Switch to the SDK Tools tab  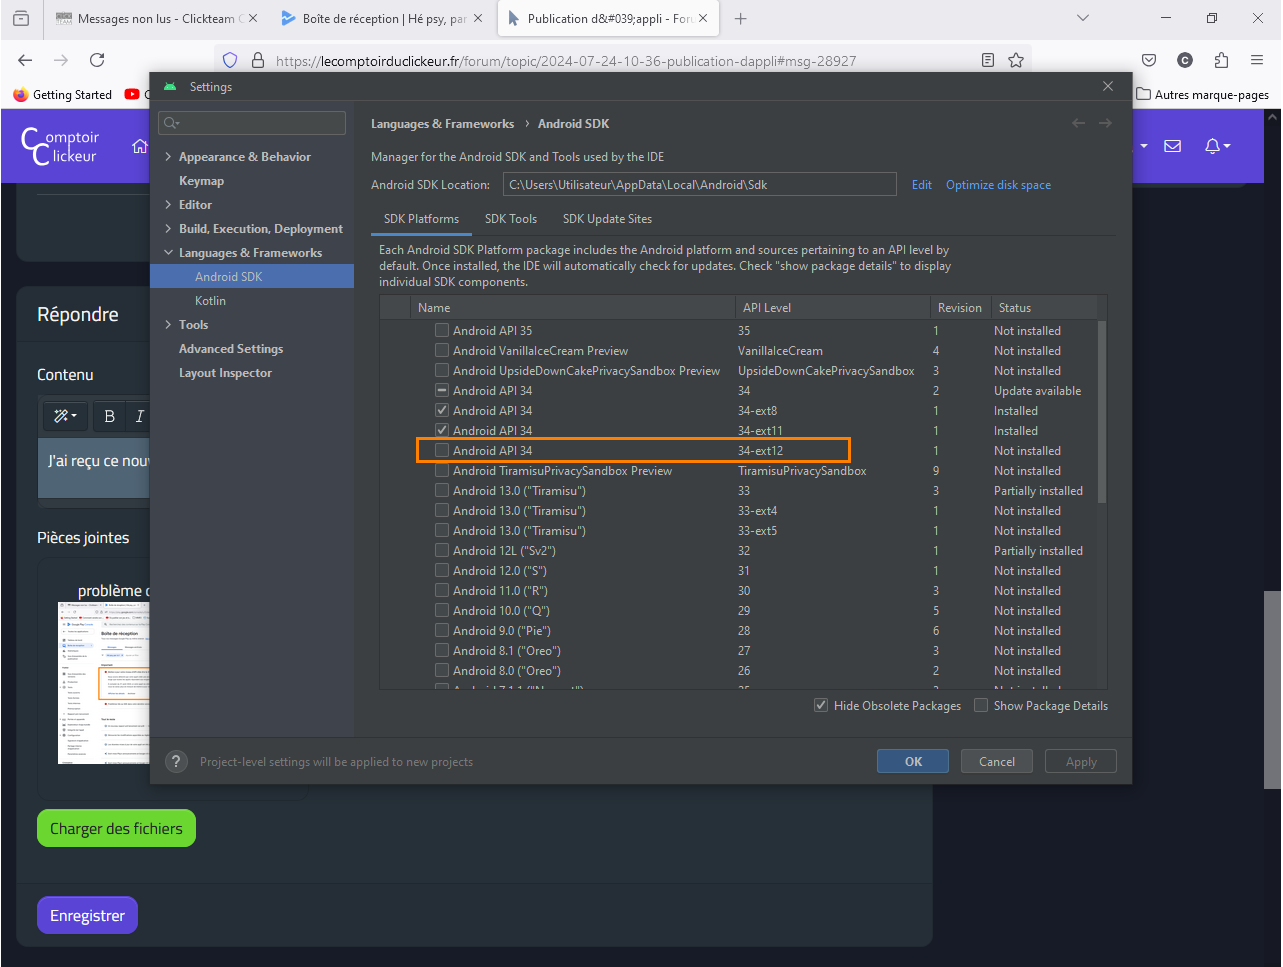tap(510, 219)
